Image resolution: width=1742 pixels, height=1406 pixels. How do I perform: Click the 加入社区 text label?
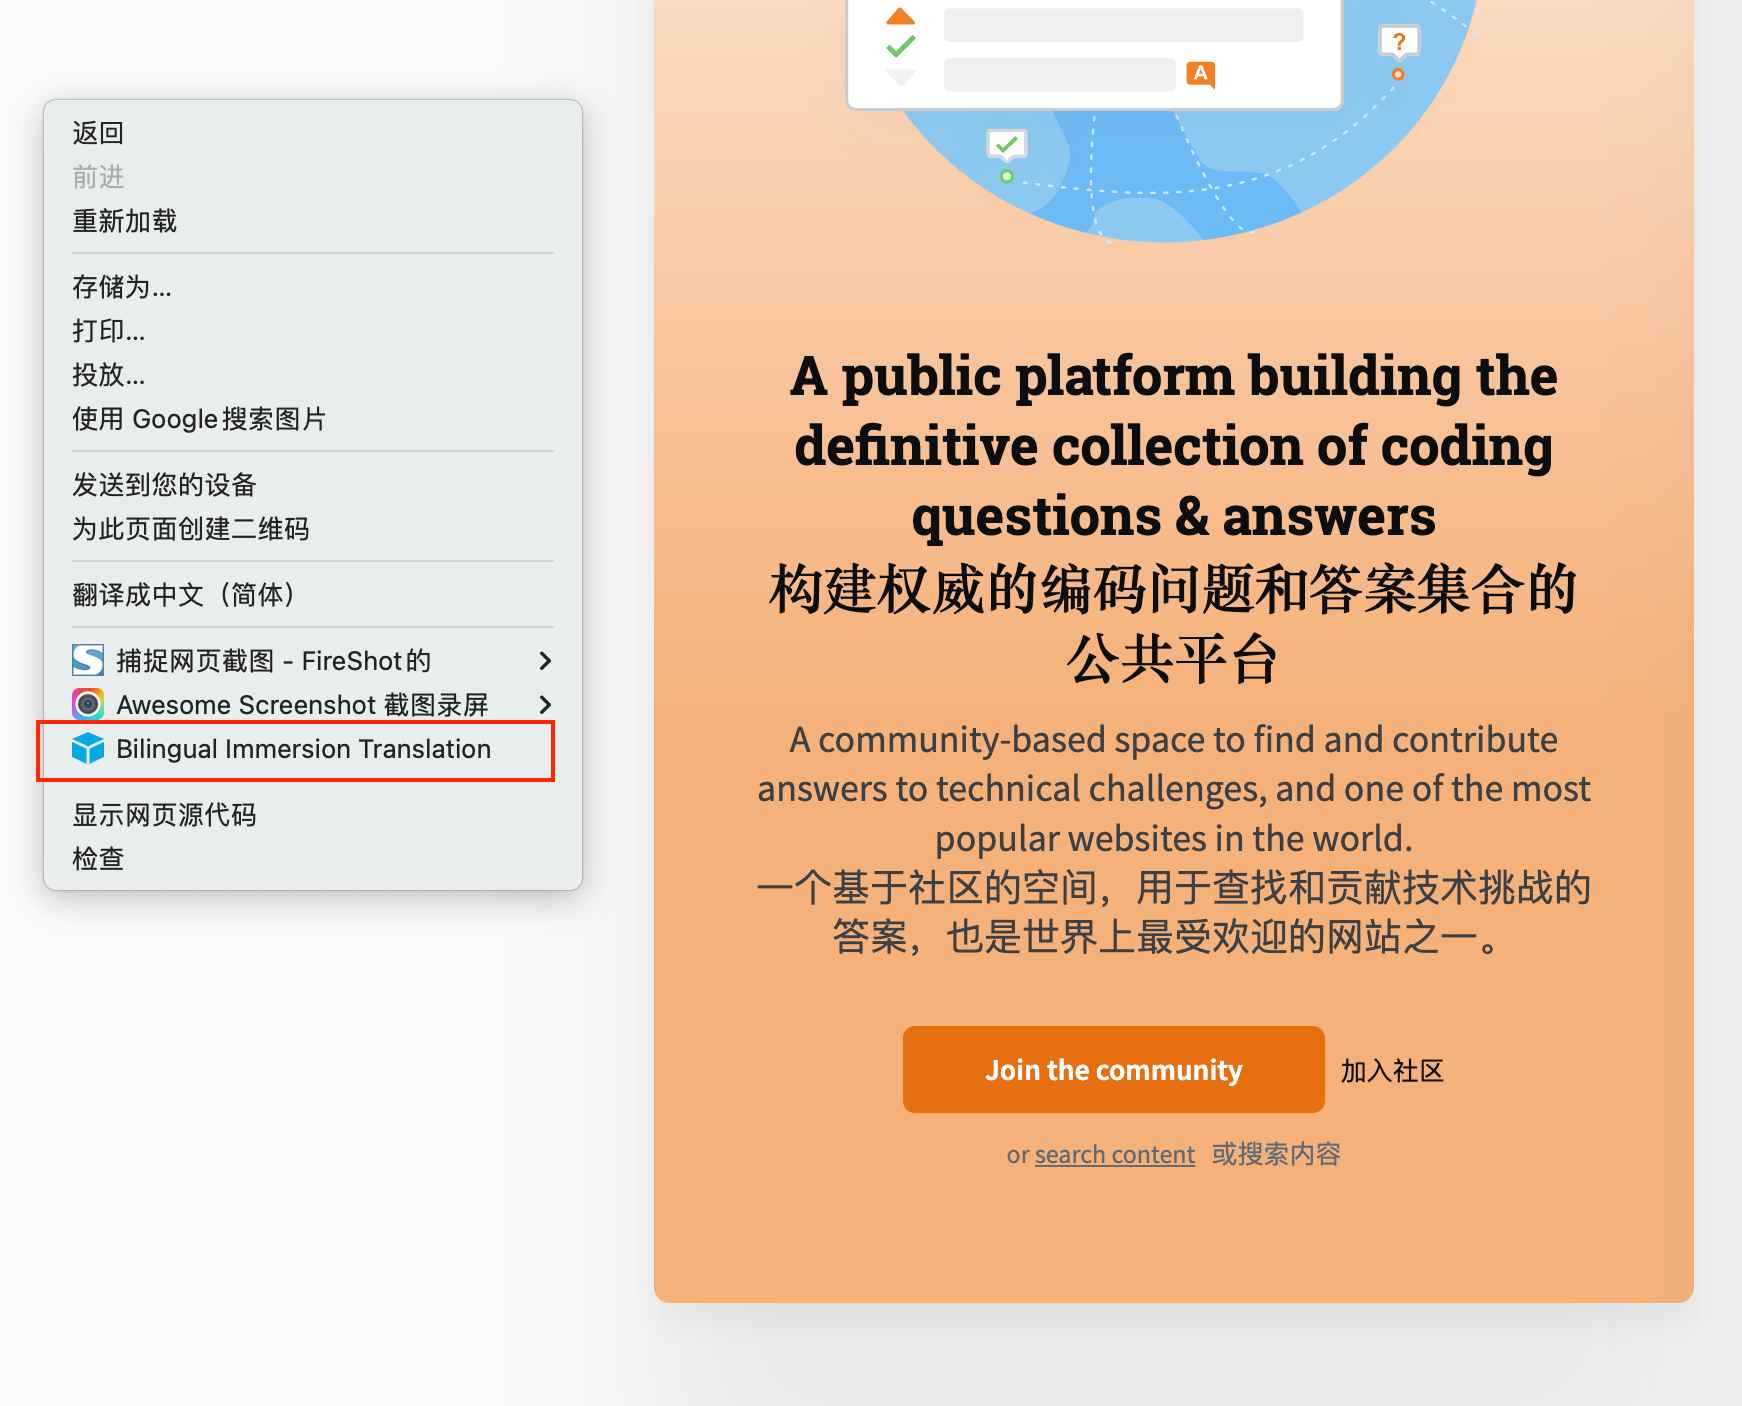click(1390, 1070)
